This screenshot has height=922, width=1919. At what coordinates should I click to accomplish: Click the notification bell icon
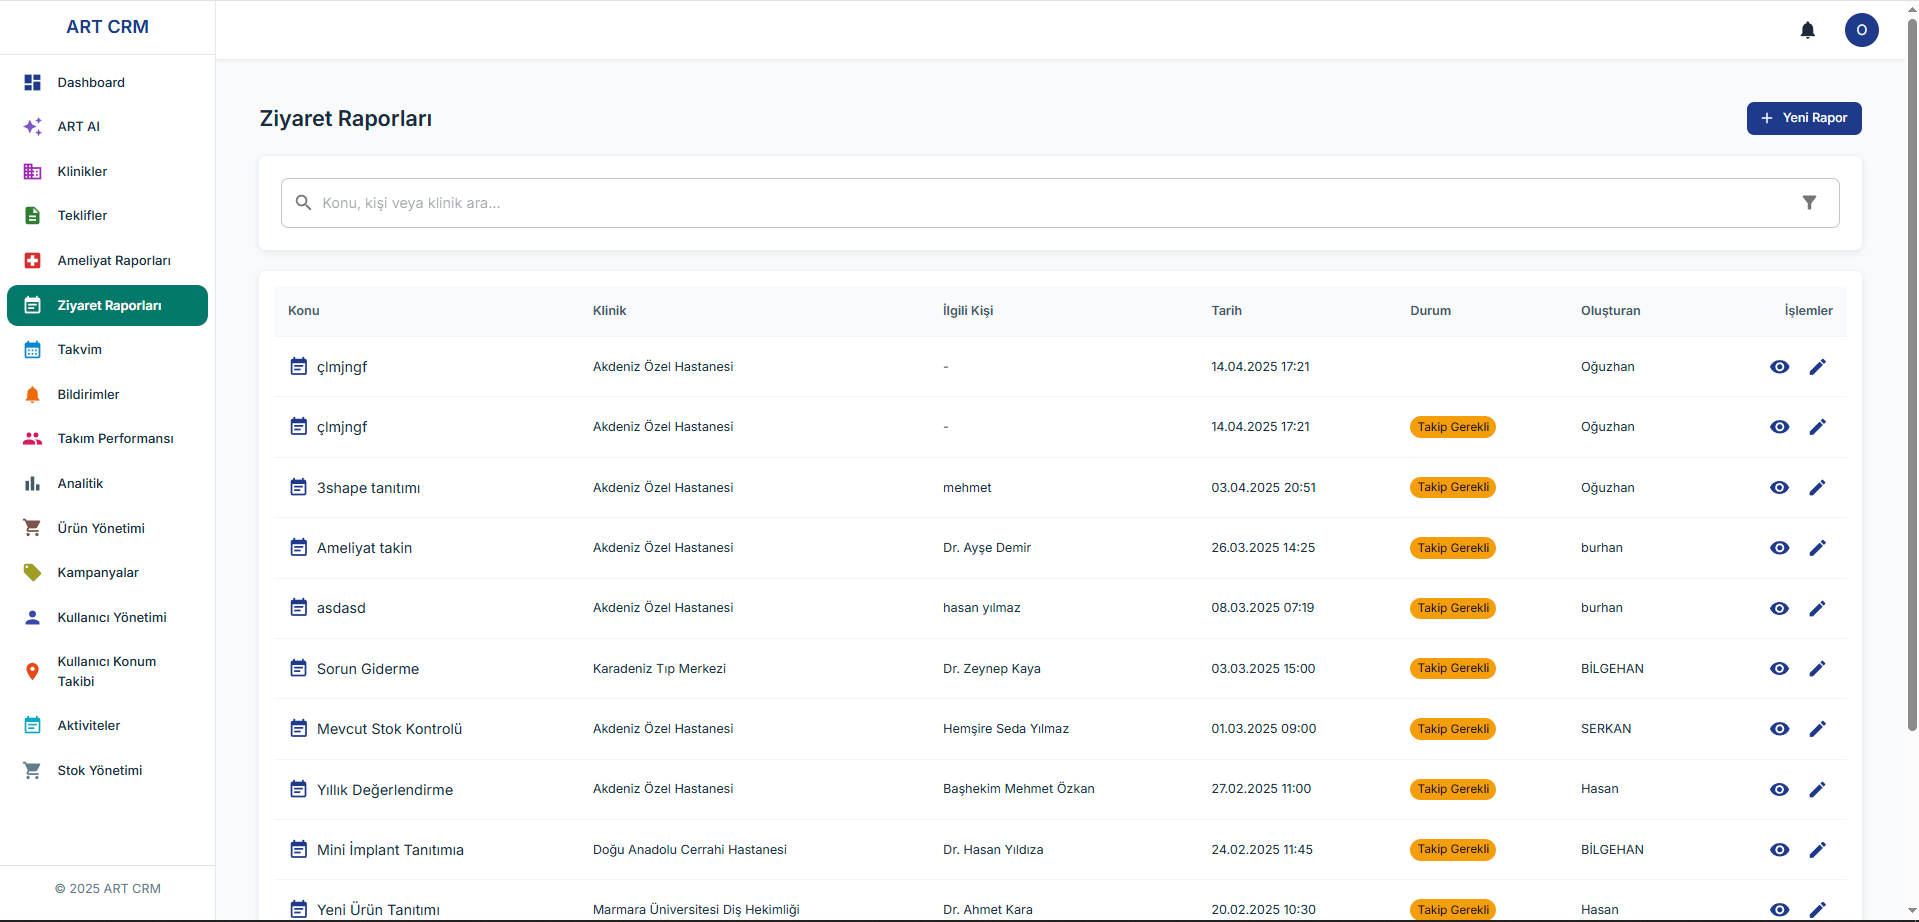1807,30
